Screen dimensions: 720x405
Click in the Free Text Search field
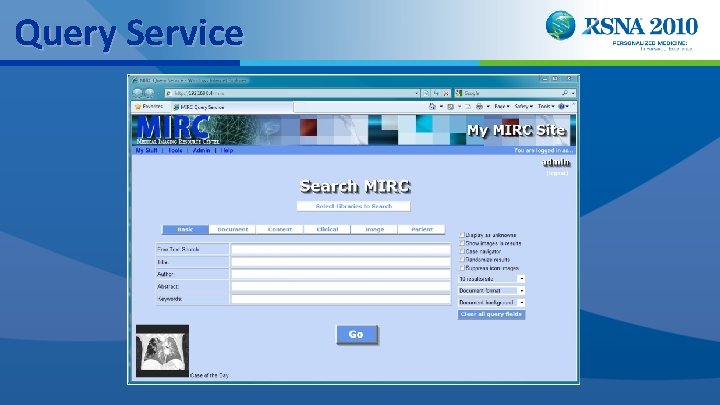[x=341, y=249]
